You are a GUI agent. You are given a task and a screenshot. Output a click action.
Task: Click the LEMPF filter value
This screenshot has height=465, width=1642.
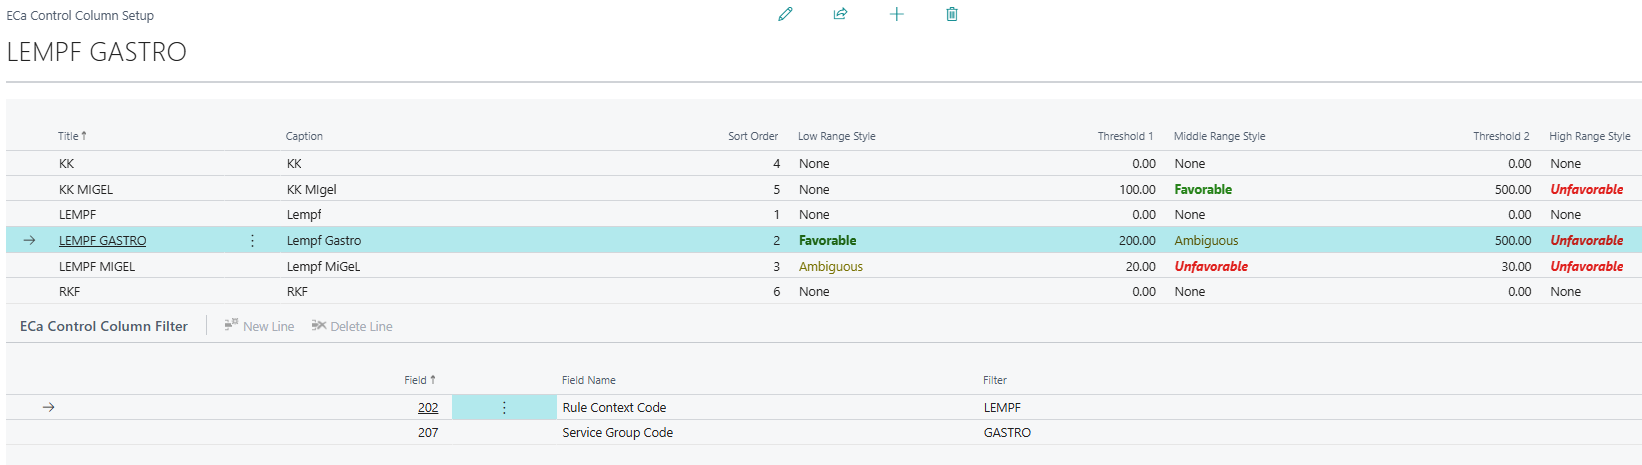pyautogui.click(x=1002, y=408)
